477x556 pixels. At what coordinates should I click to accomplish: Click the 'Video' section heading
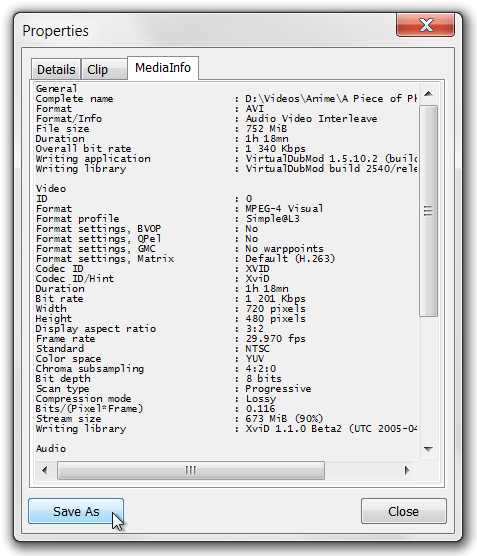pos(51,188)
